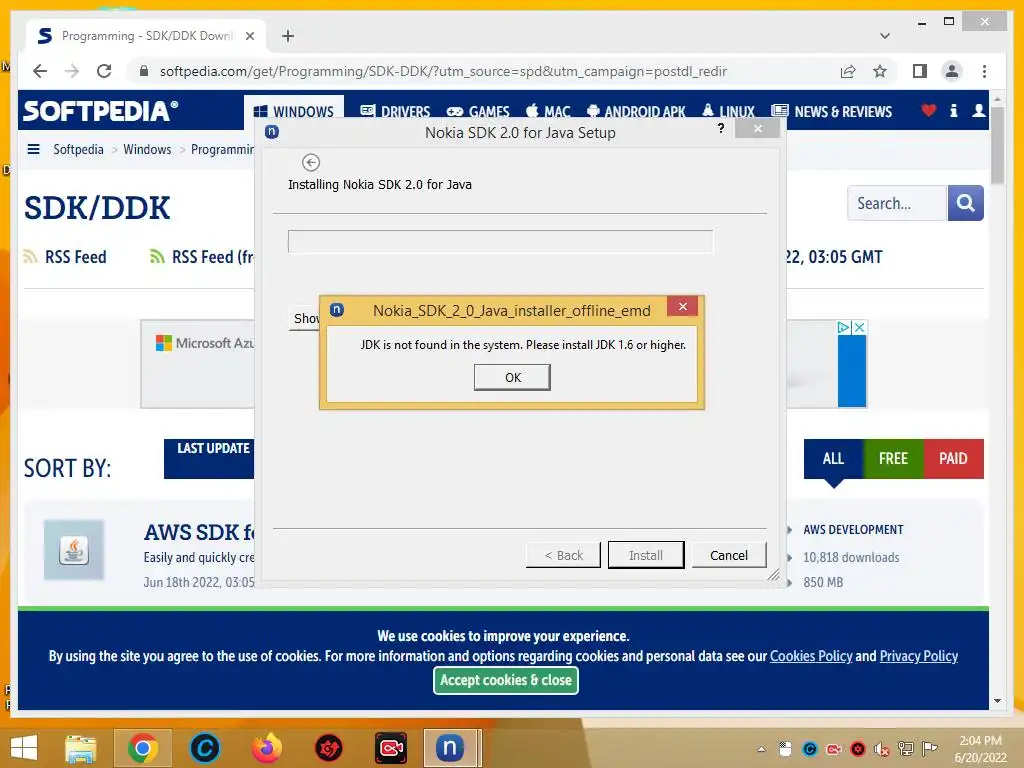Open the Cookies Policy link

pyautogui.click(x=811, y=656)
